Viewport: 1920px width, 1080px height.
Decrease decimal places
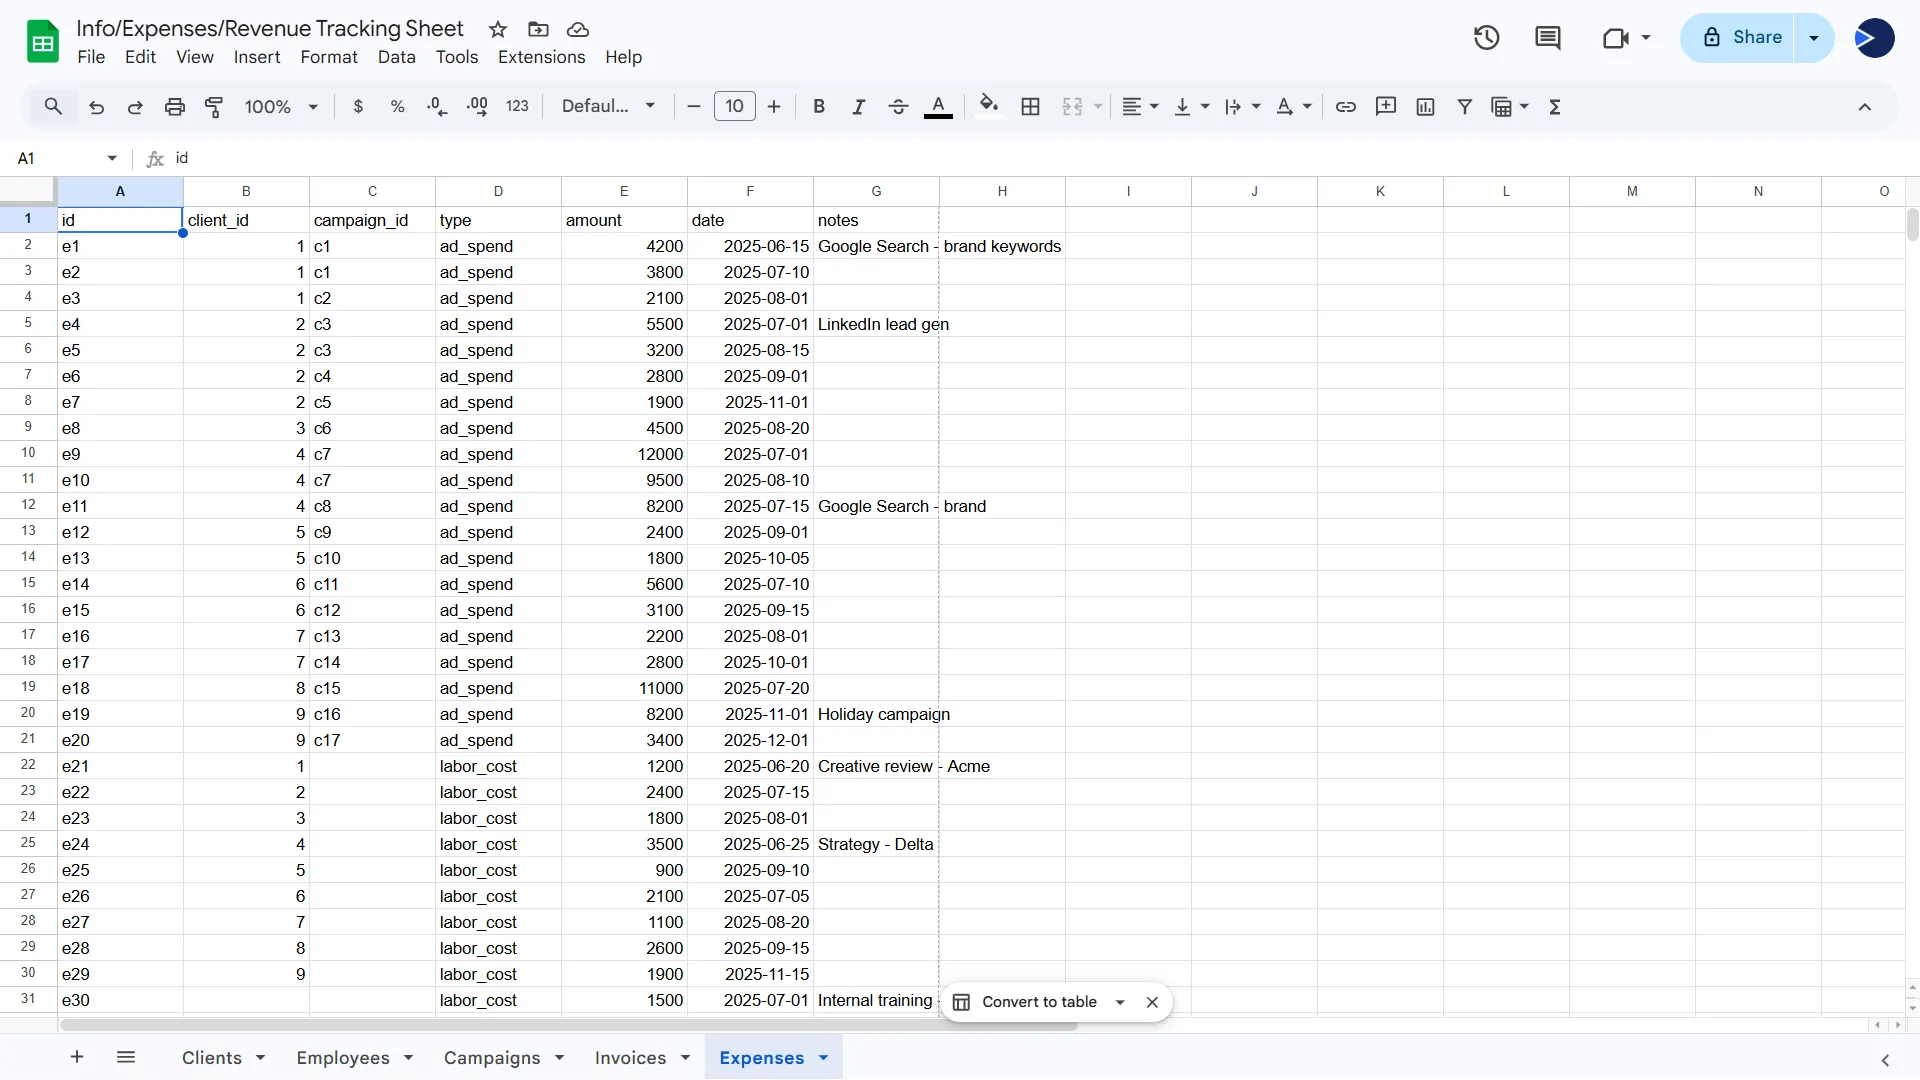[436, 106]
